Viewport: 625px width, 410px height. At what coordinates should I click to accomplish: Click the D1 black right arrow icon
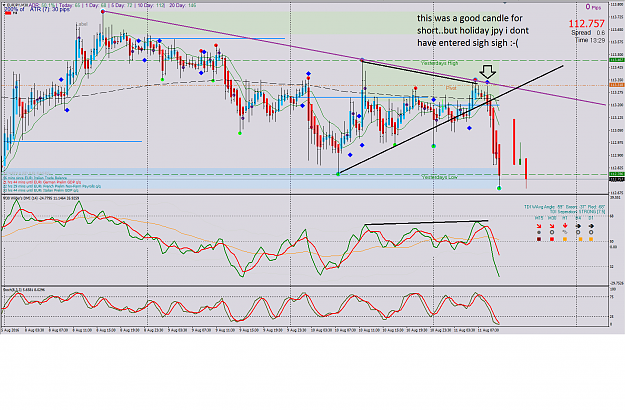[591, 226]
